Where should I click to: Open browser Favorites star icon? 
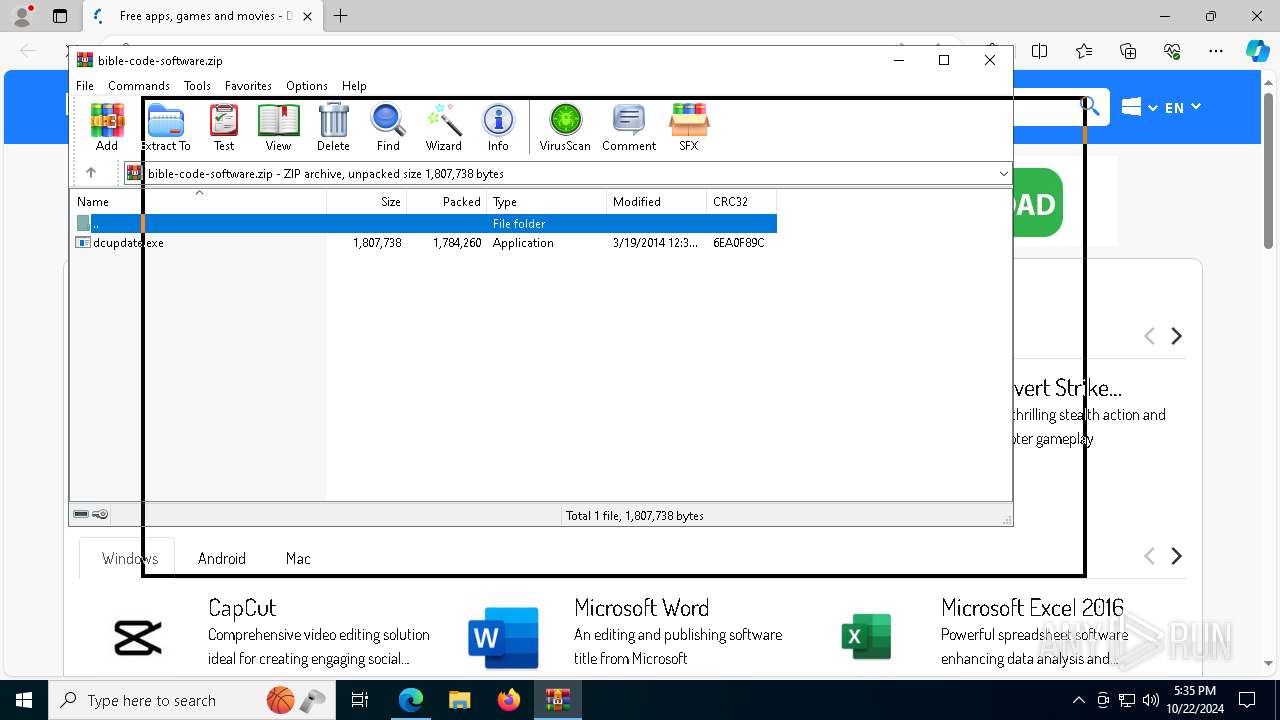click(x=1084, y=51)
